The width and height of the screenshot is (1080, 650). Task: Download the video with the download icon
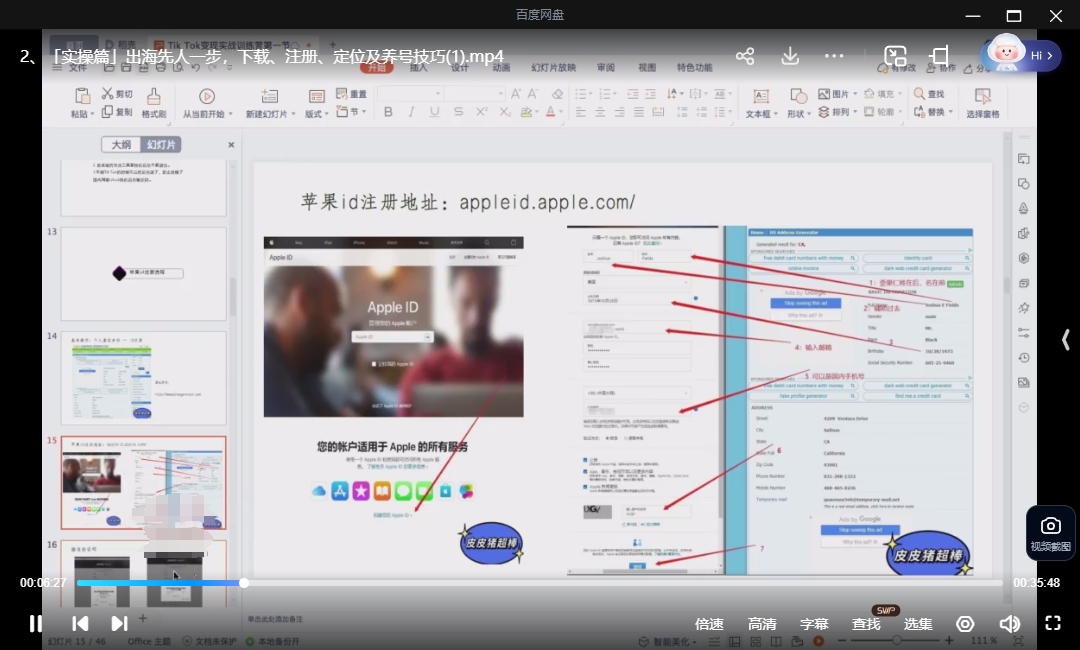click(x=790, y=56)
